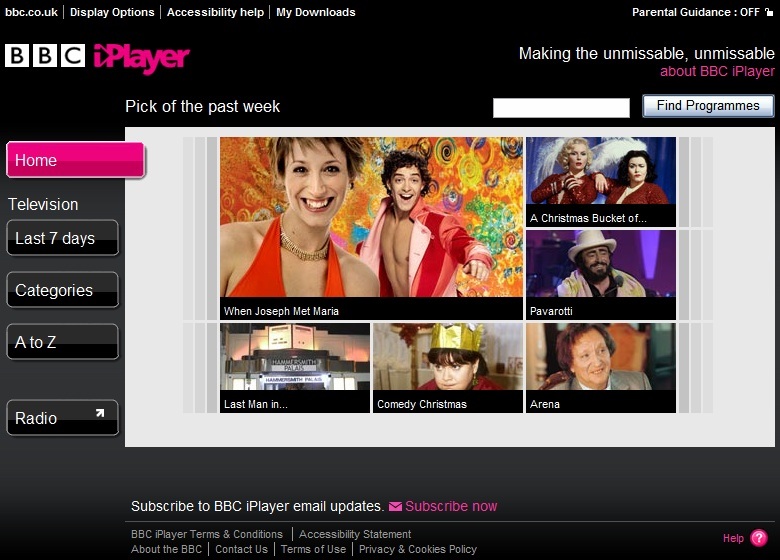Browse the Categories section
Image resolution: width=780 pixels, height=560 pixels.
click(x=63, y=290)
